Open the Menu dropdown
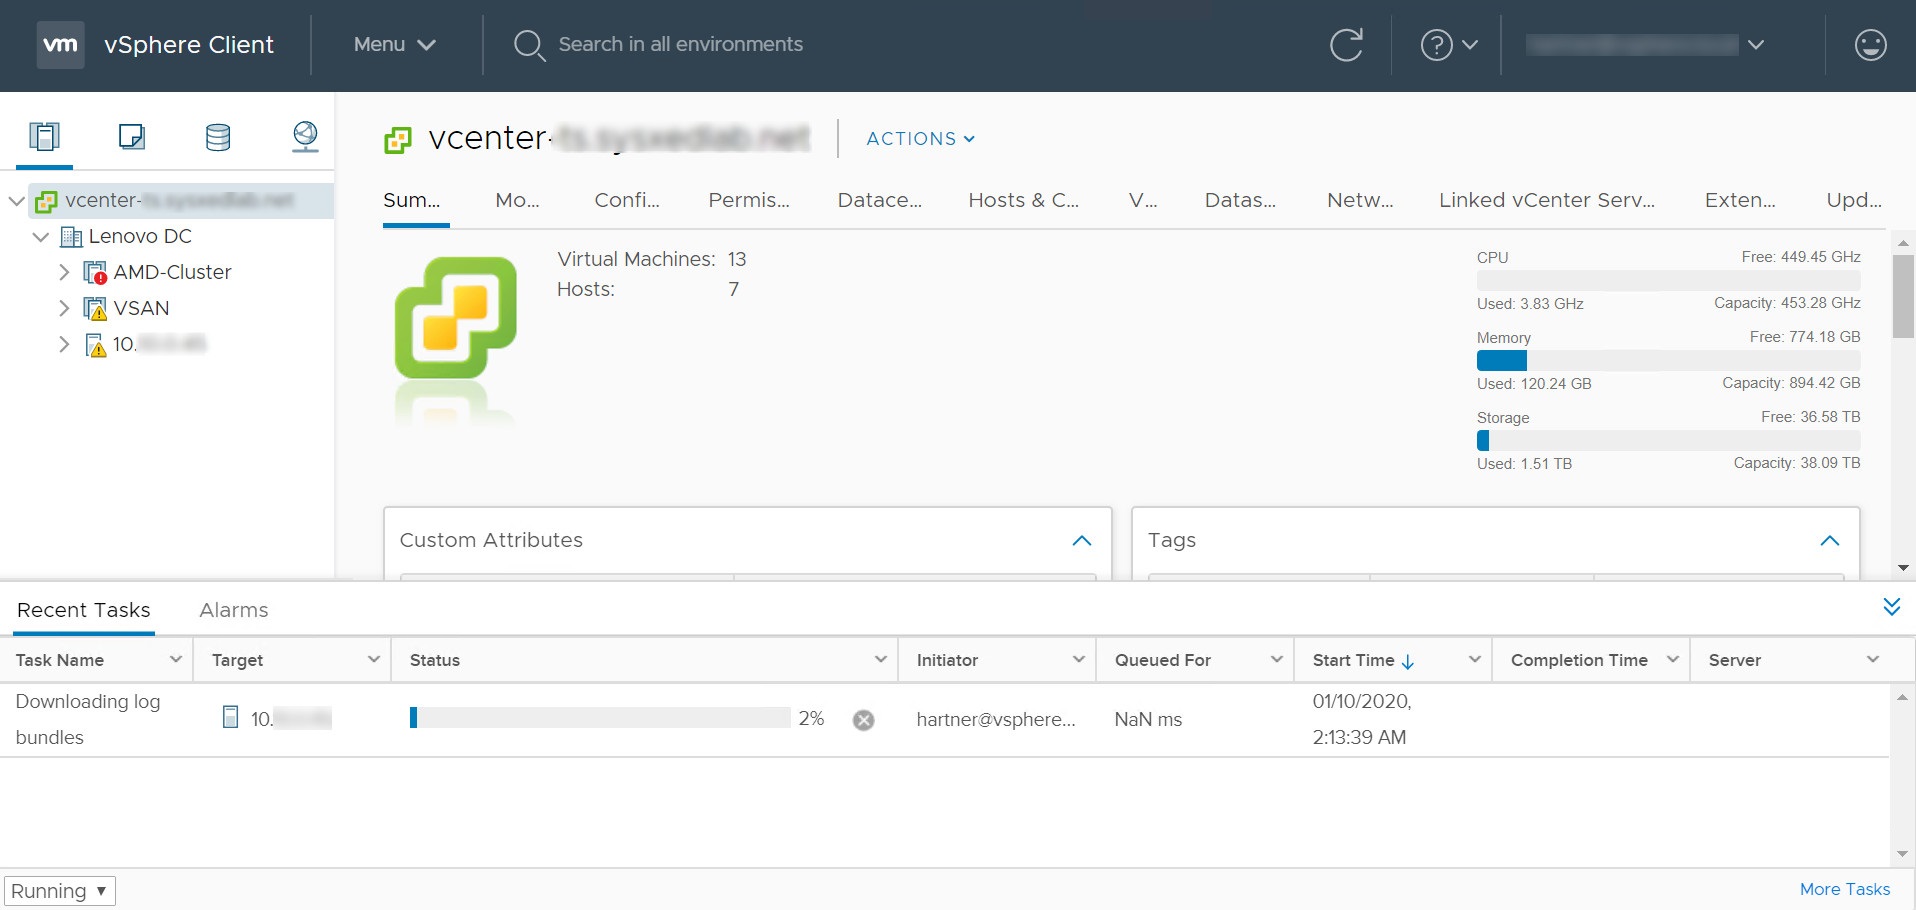 (395, 45)
